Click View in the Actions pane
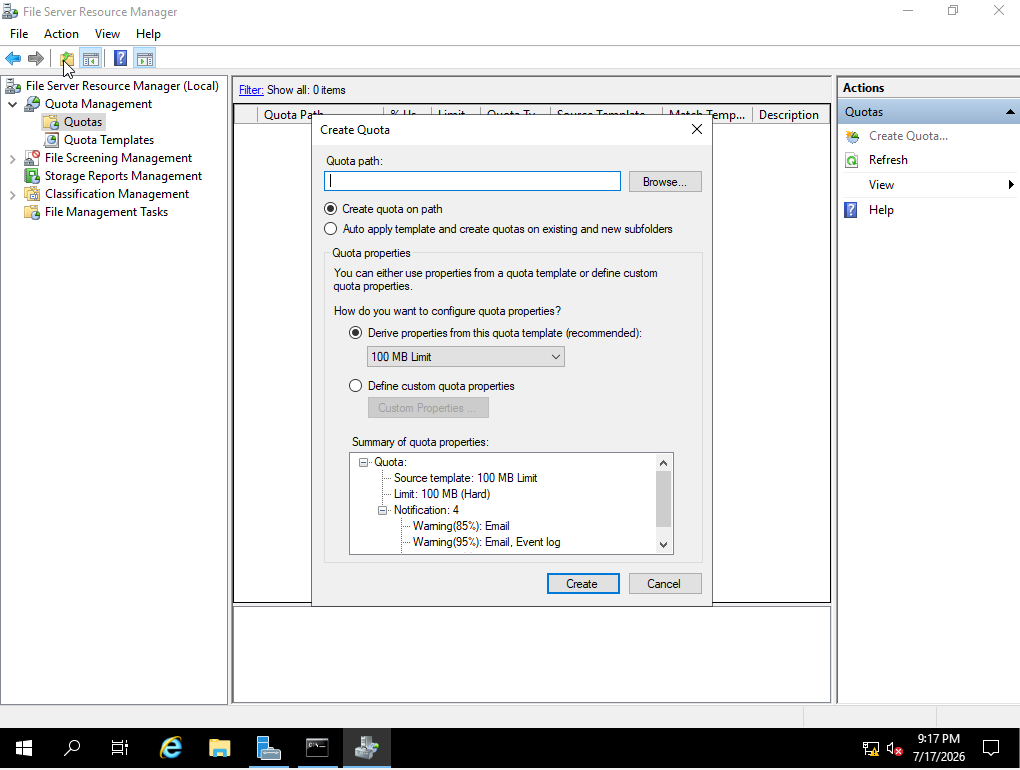The width and height of the screenshot is (1020, 770). point(881,185)
